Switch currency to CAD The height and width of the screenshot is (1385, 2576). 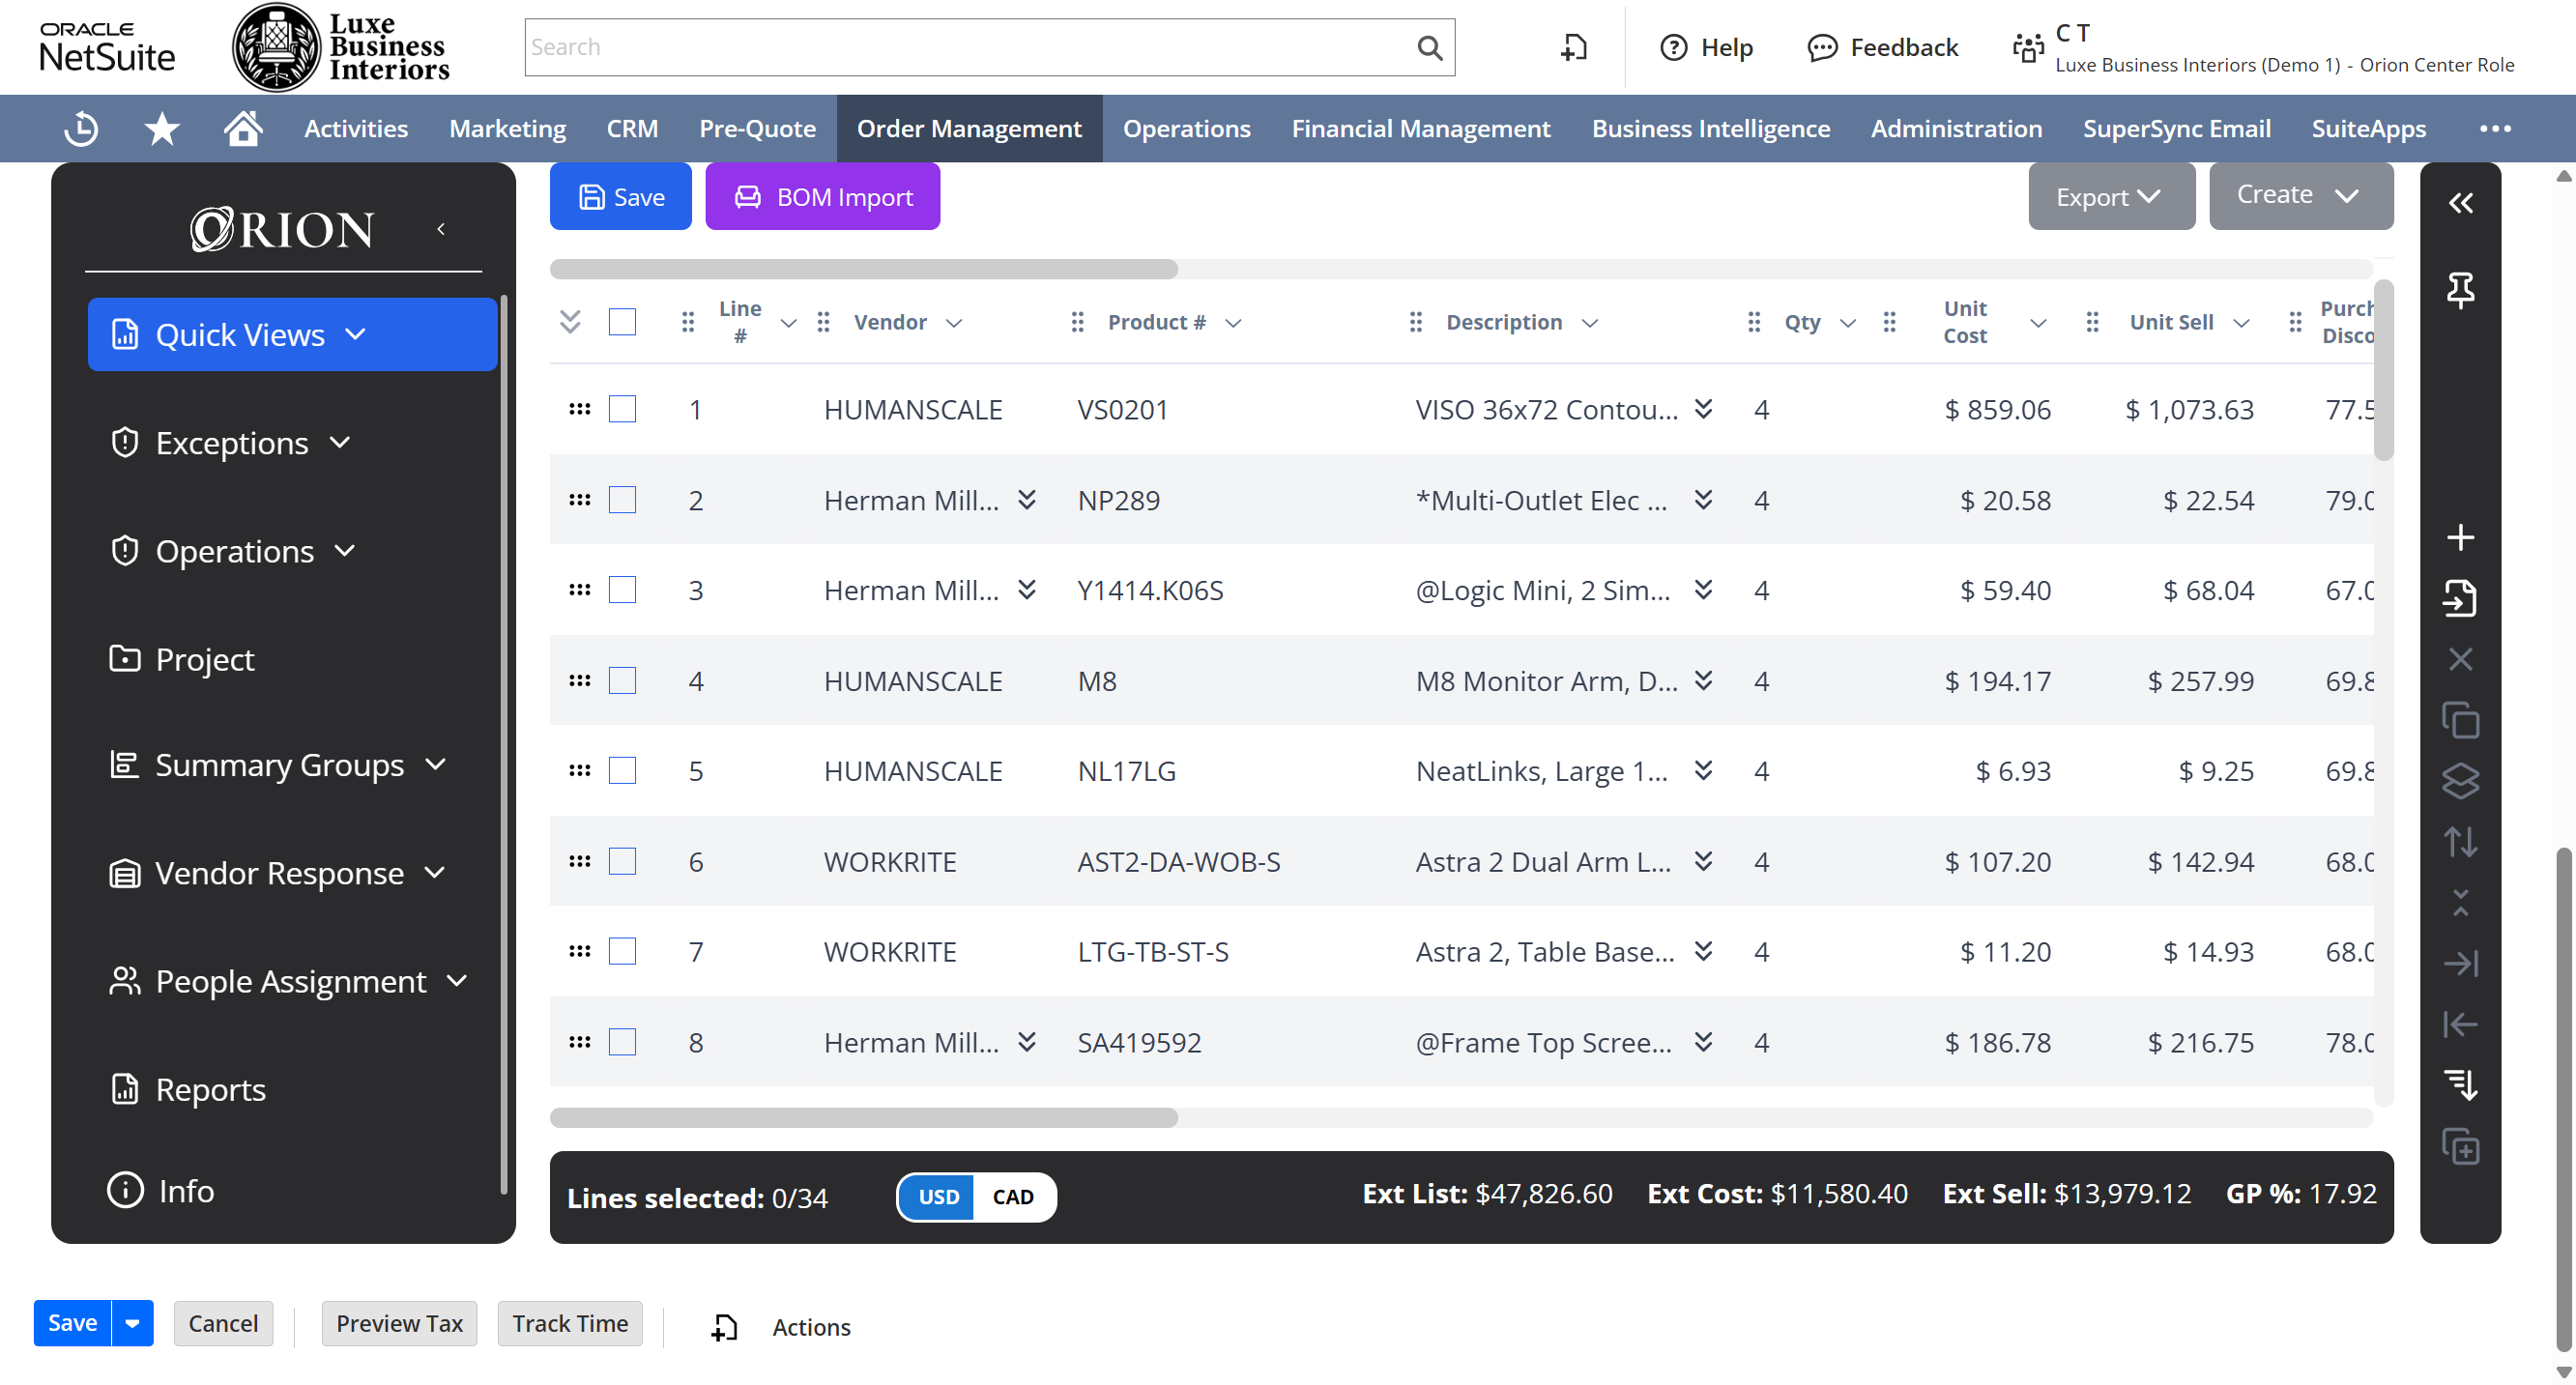(1014, 1196)
